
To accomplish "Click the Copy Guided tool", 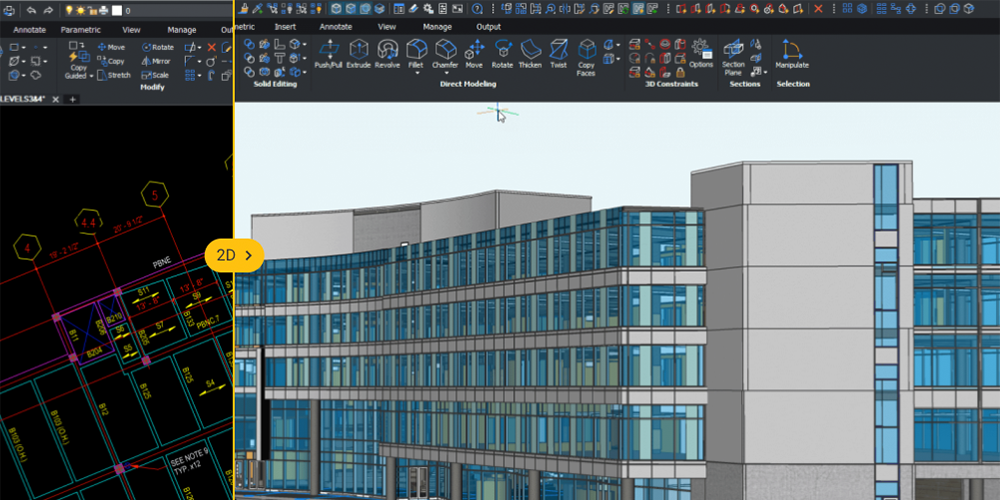I will click(78, 62).
